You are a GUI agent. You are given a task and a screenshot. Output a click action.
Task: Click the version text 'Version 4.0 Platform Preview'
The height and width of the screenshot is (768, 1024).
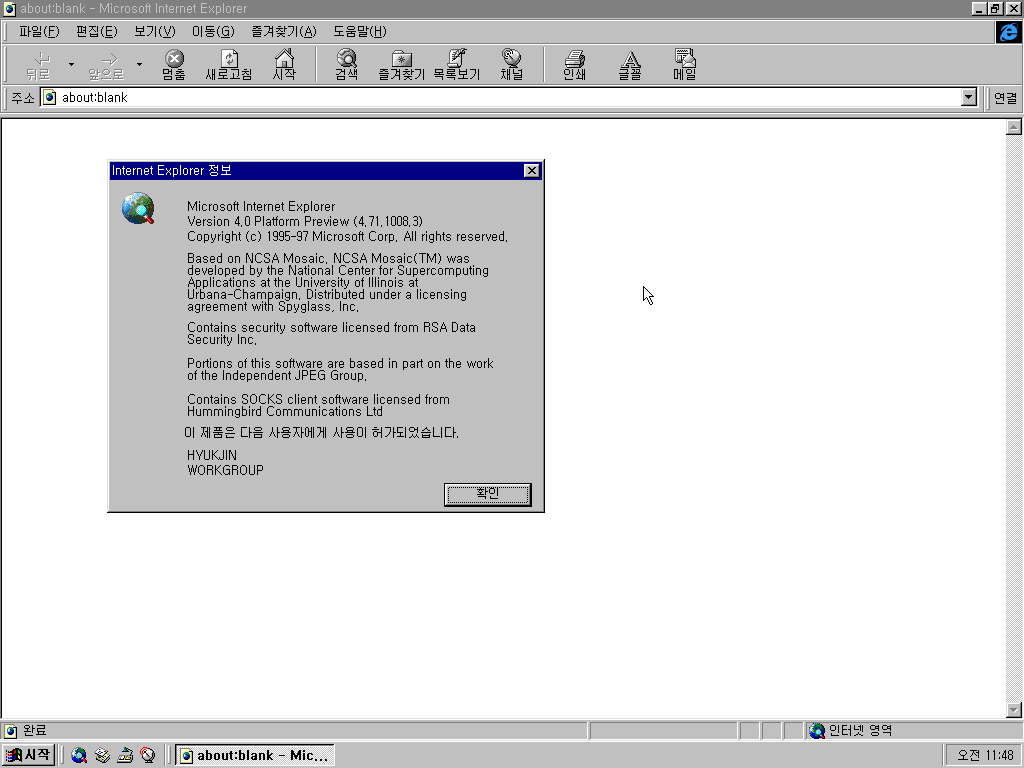pos(268,221)
